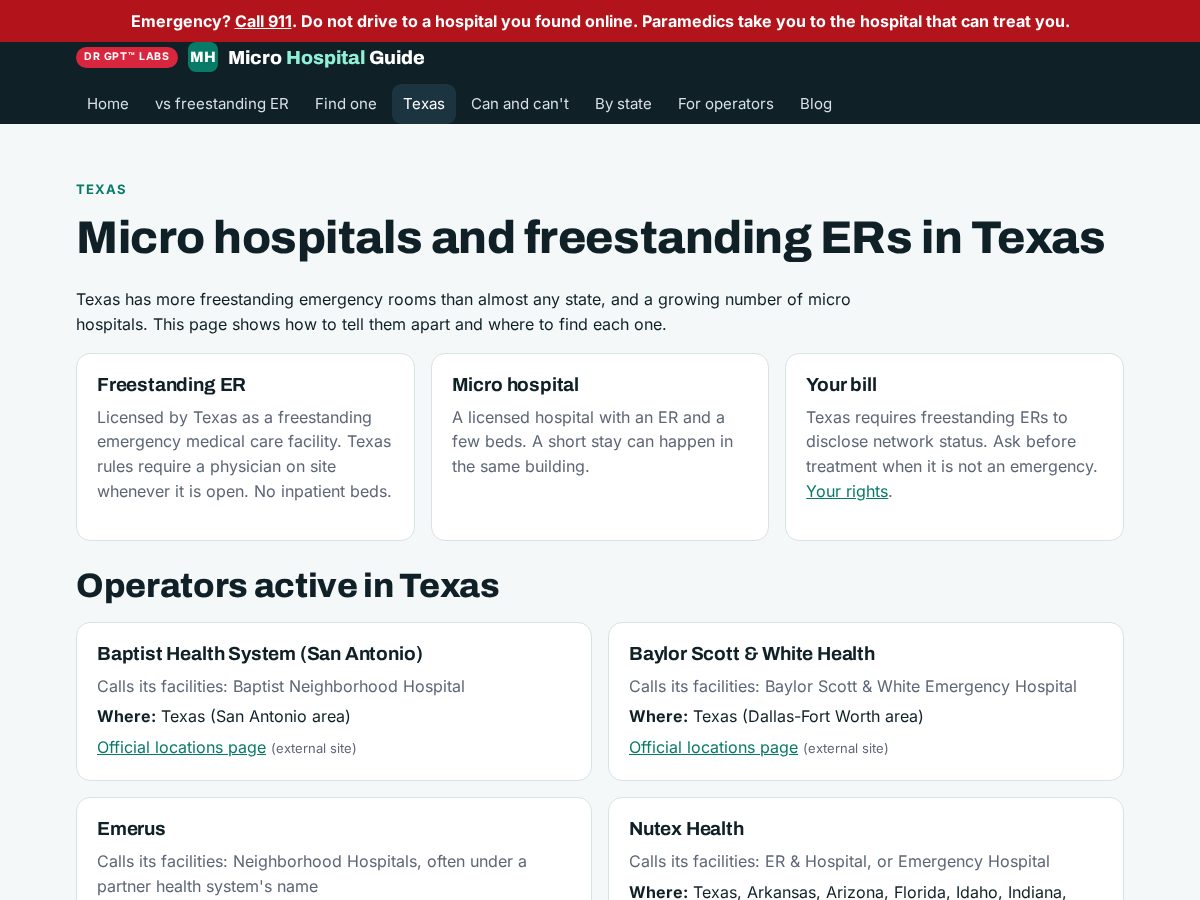Click the Baylor Scott & White Health title
Screen dimensions: 1200x900
click(752, 653)
